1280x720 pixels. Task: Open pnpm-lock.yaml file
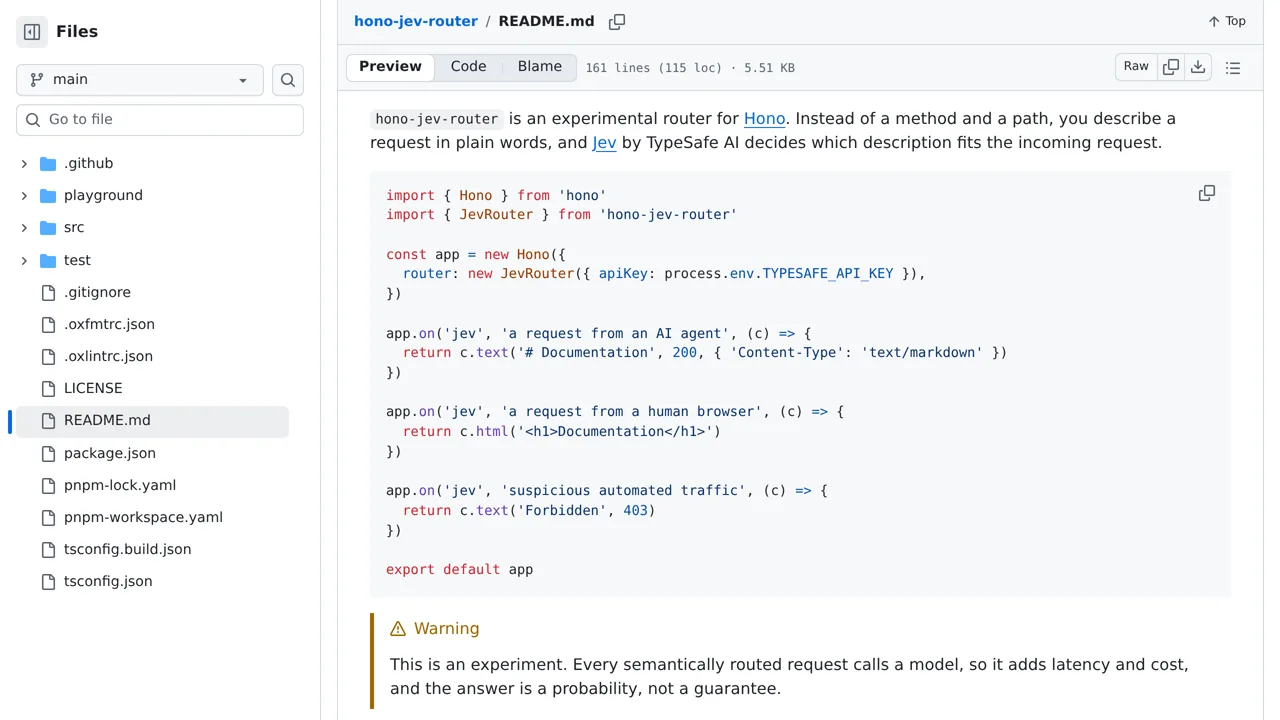(152, 485)
